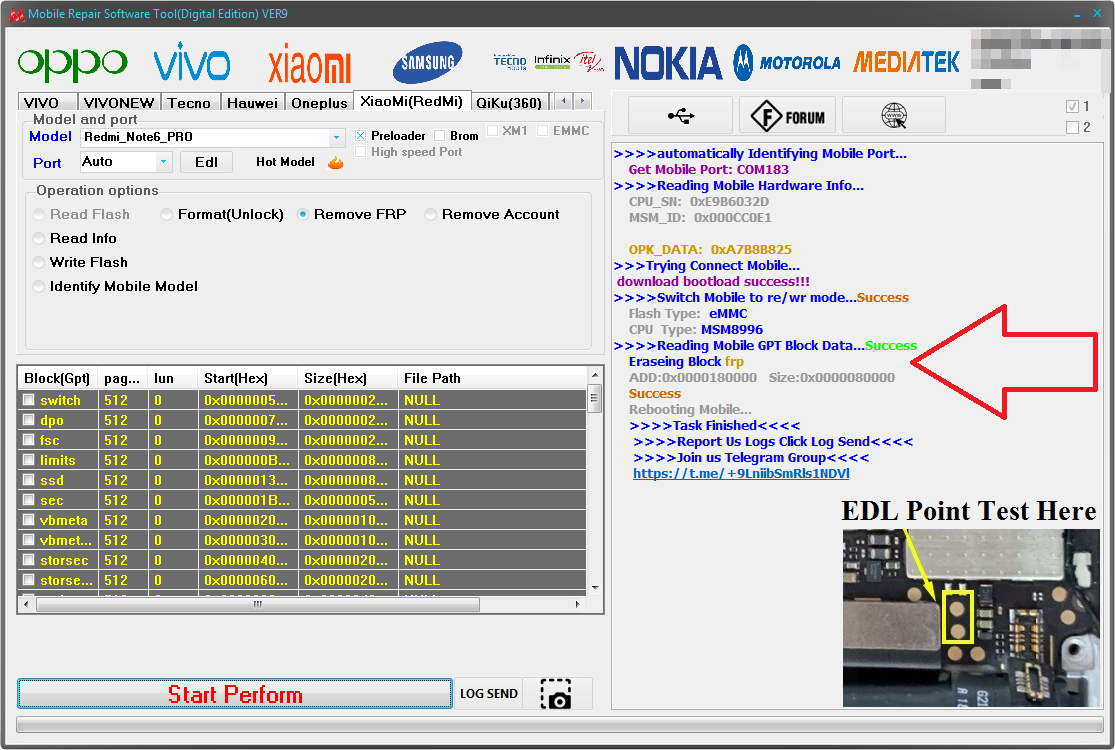Toggle checkbox 2 at top right
The image size is (1115, 750).
tap(1072, 128)
